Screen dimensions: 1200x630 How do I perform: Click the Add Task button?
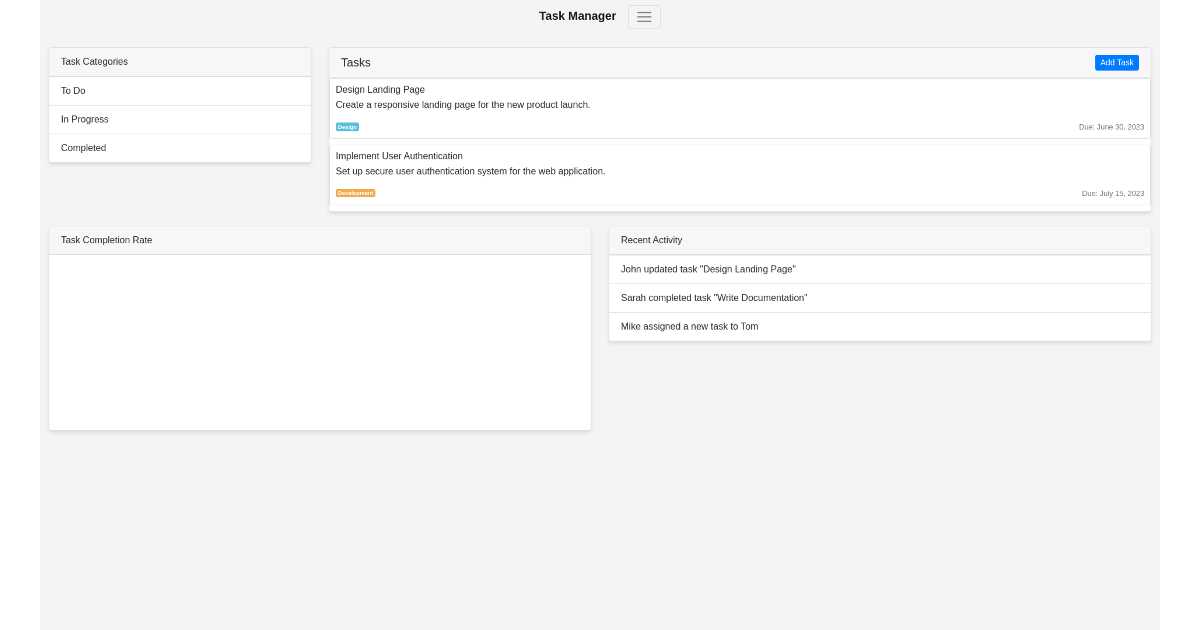1116,62
